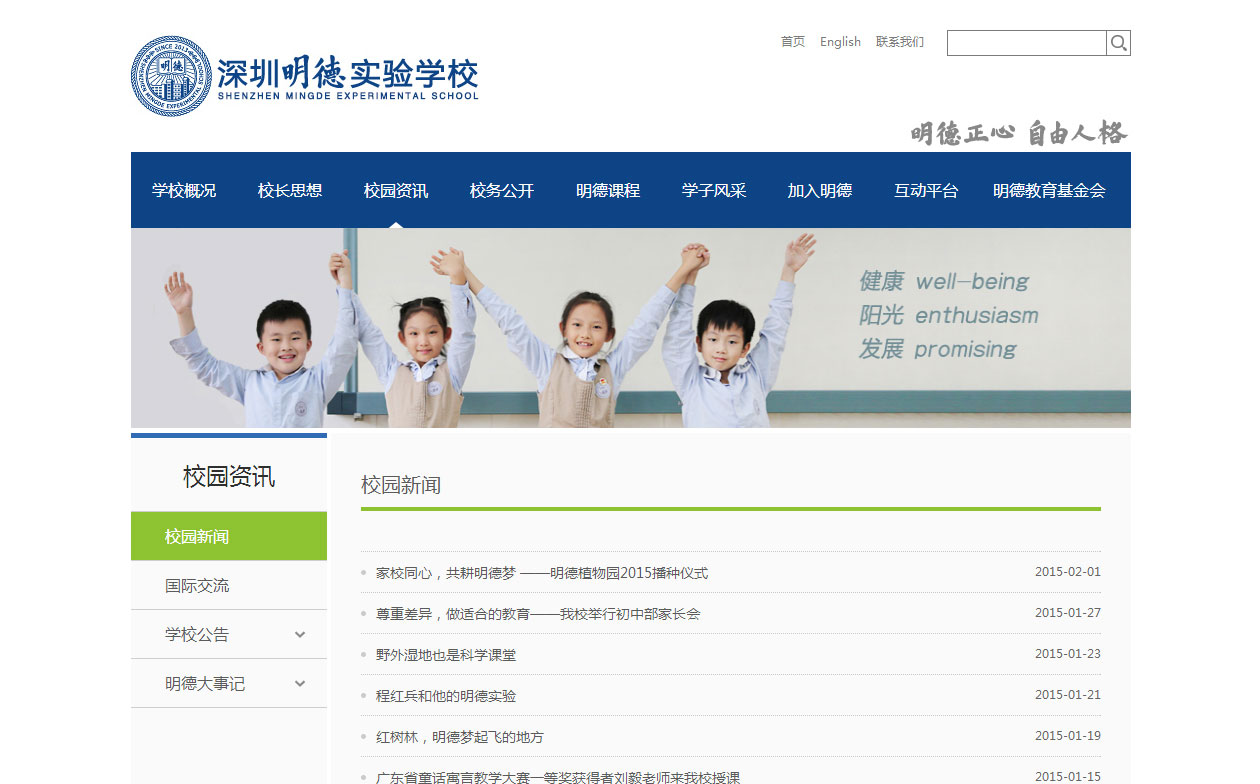Click the 校园资讯 sidebar title

(229, 477)
